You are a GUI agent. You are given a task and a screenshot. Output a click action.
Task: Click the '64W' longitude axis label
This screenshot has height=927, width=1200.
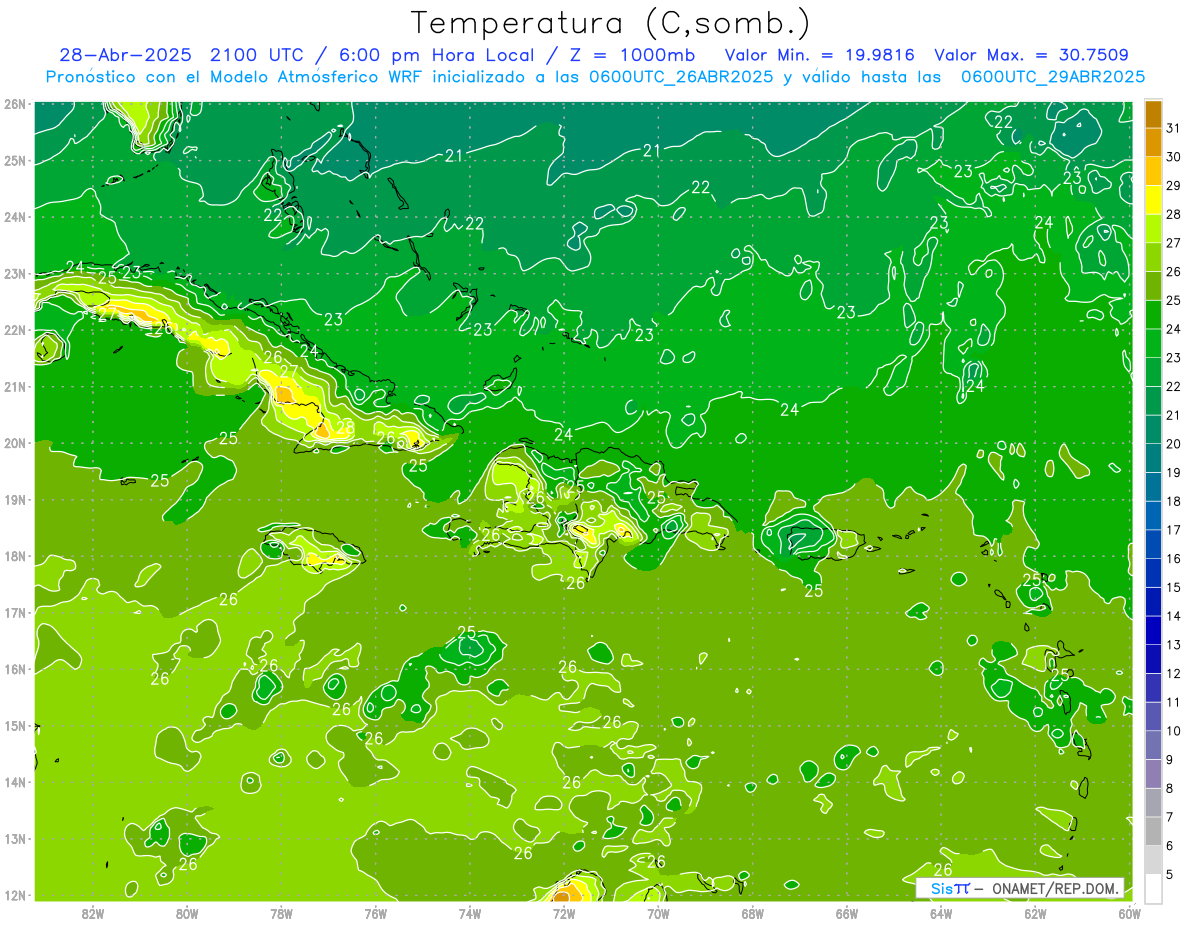click(x=941, y=913)
